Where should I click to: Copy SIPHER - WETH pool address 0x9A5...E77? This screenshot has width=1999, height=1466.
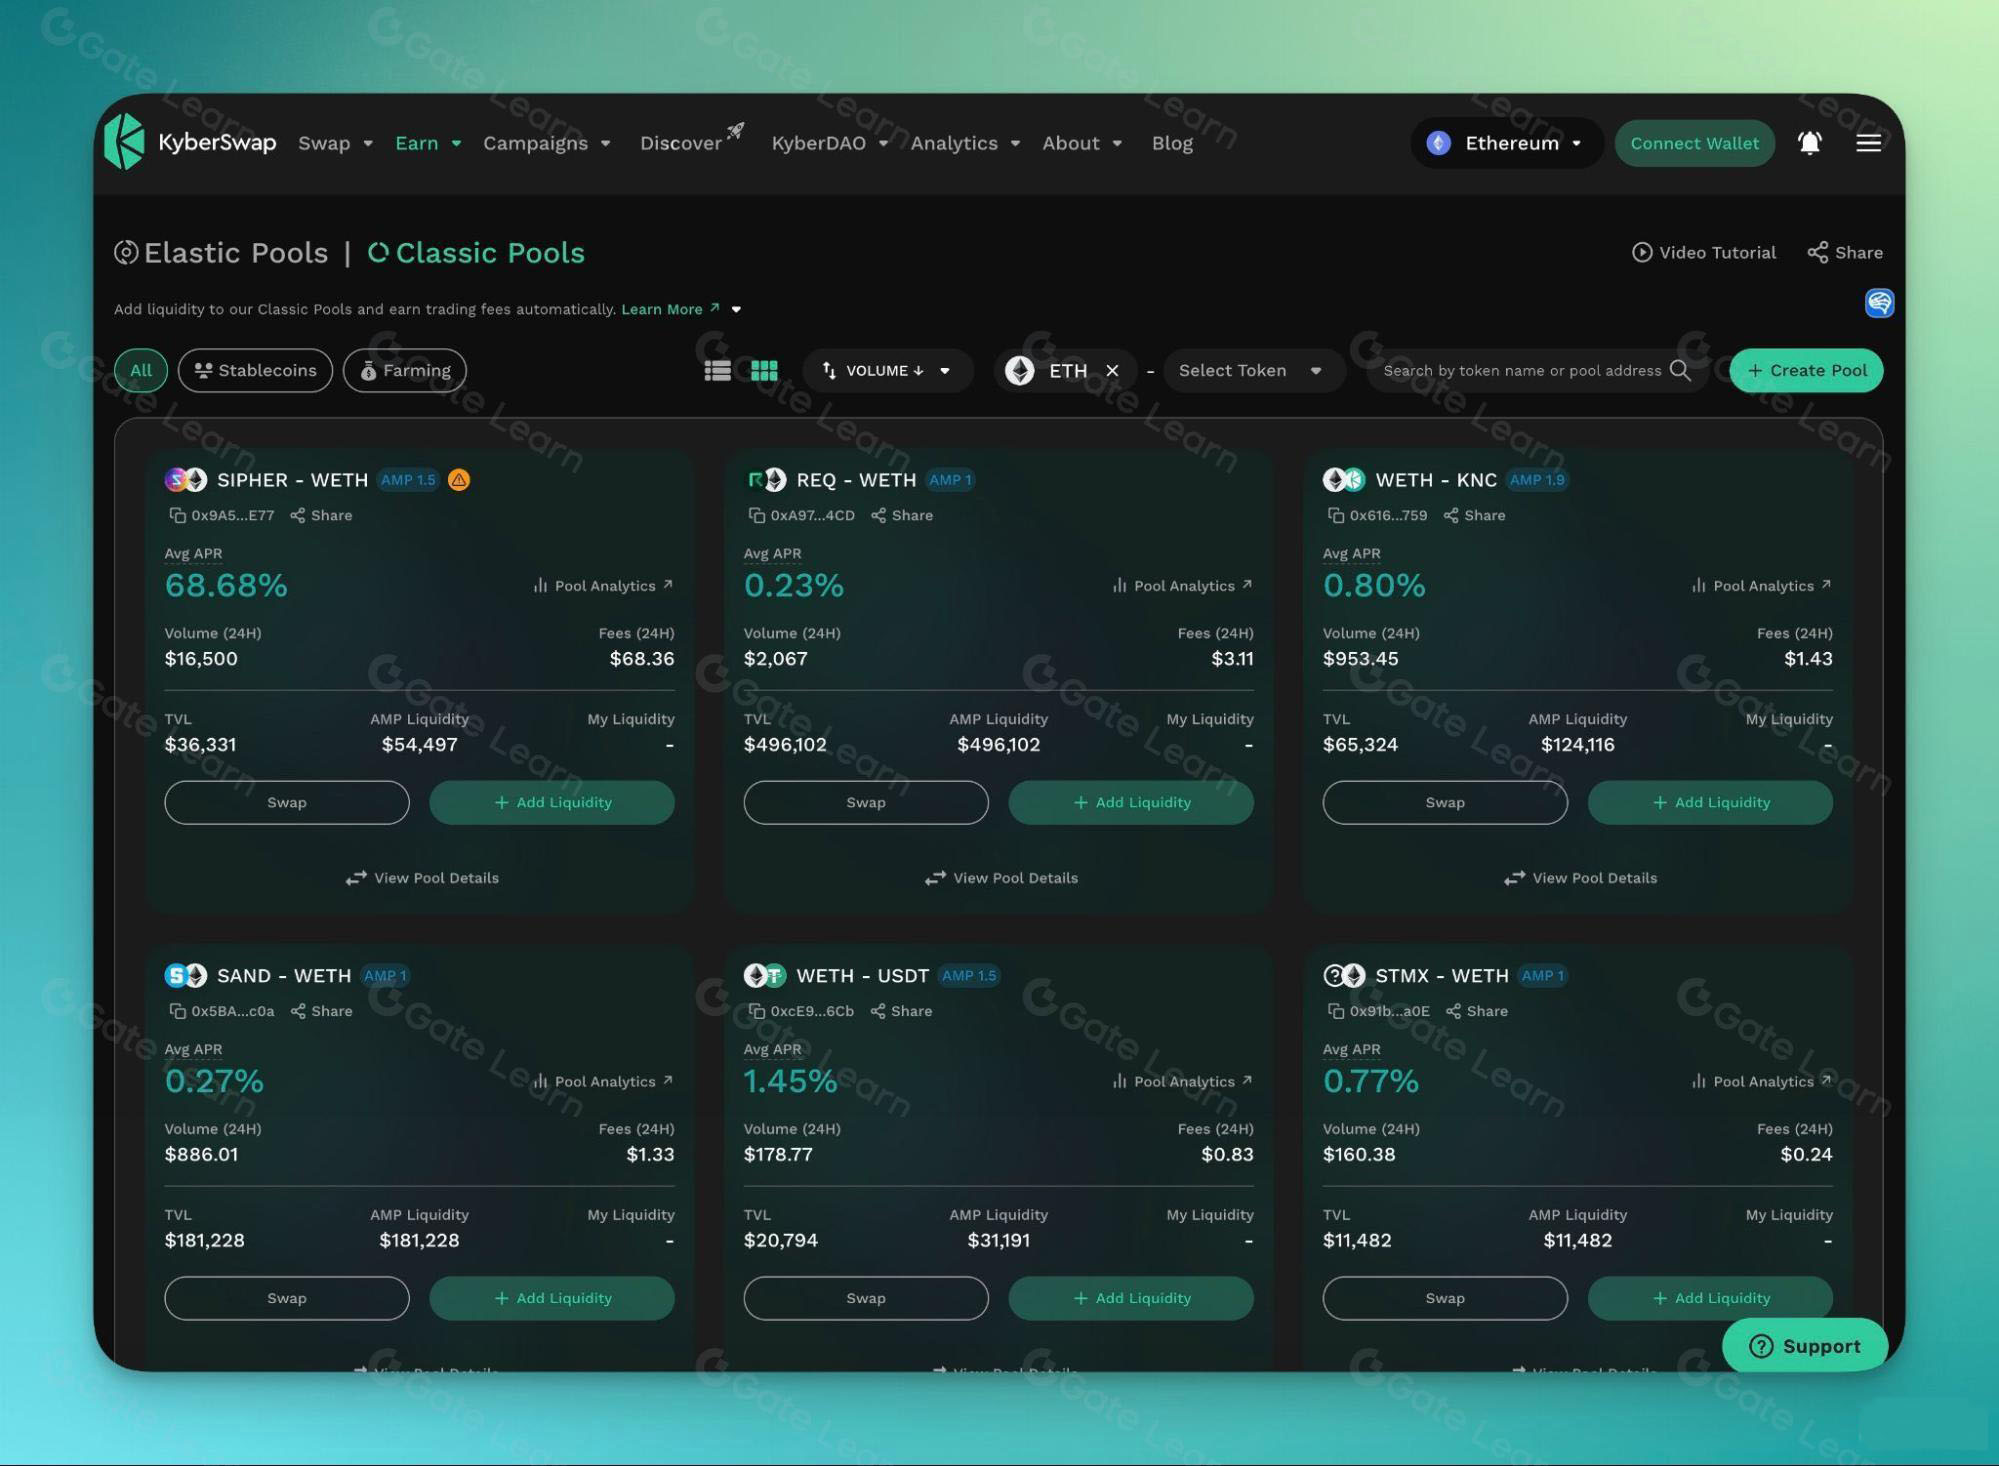[177, 515]
